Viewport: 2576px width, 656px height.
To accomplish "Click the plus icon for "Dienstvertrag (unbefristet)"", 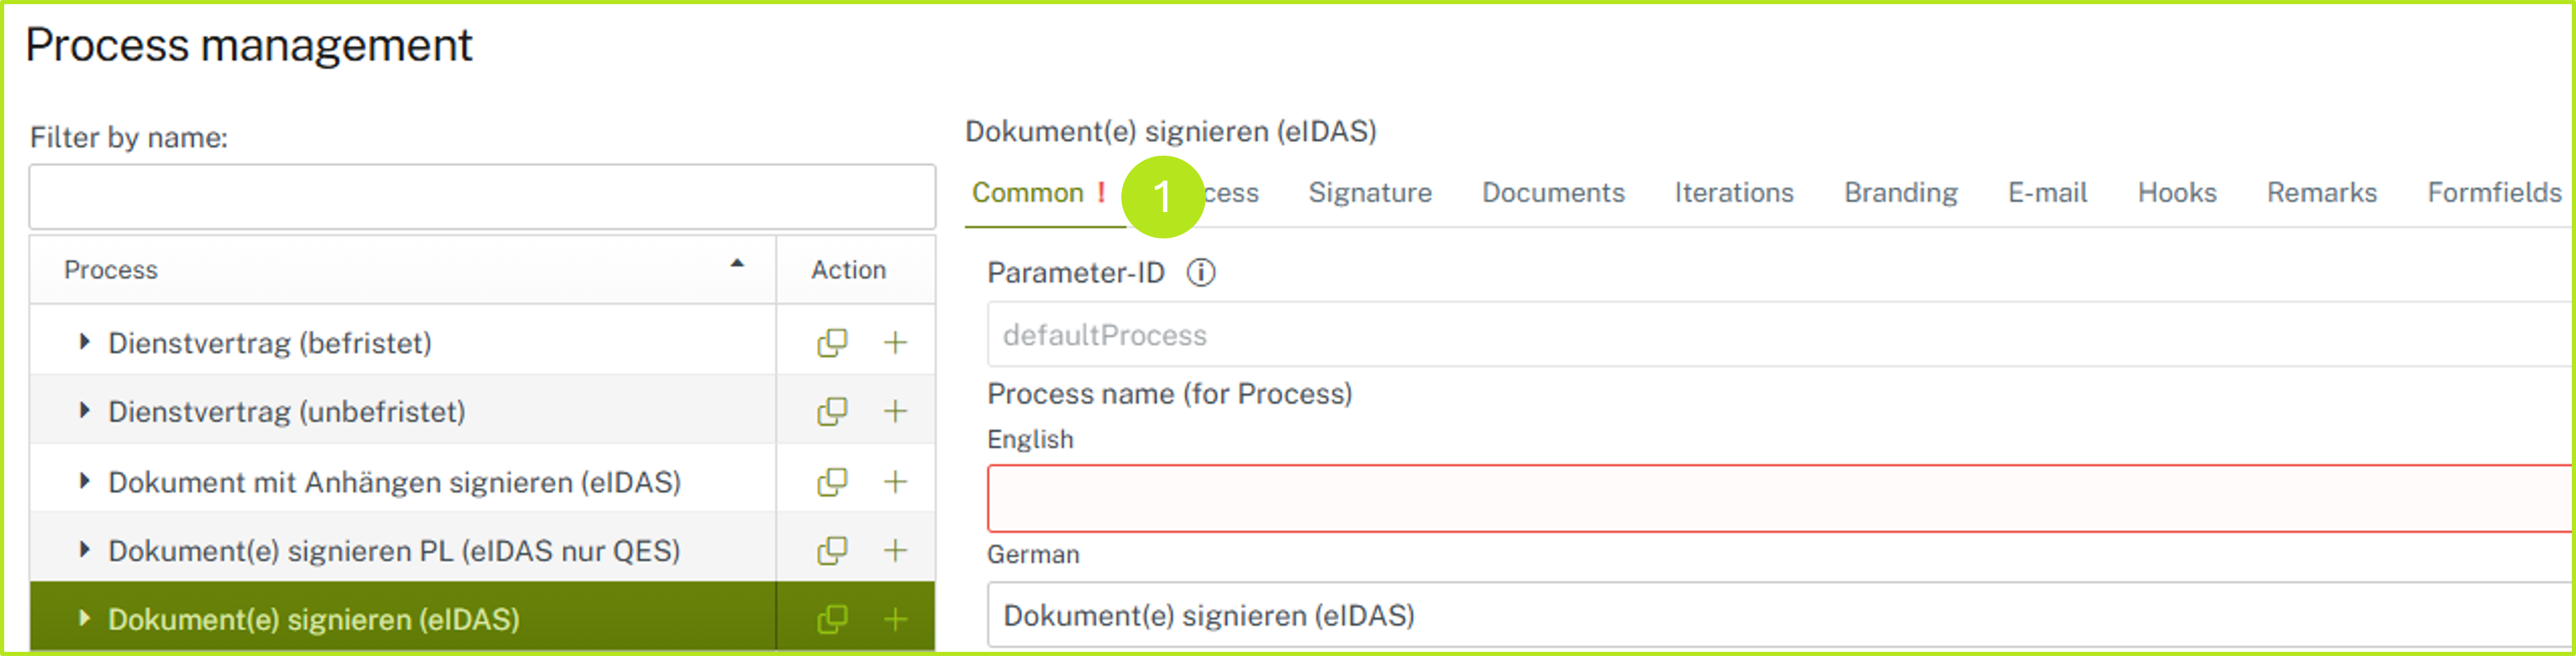I will pos(895,410).
